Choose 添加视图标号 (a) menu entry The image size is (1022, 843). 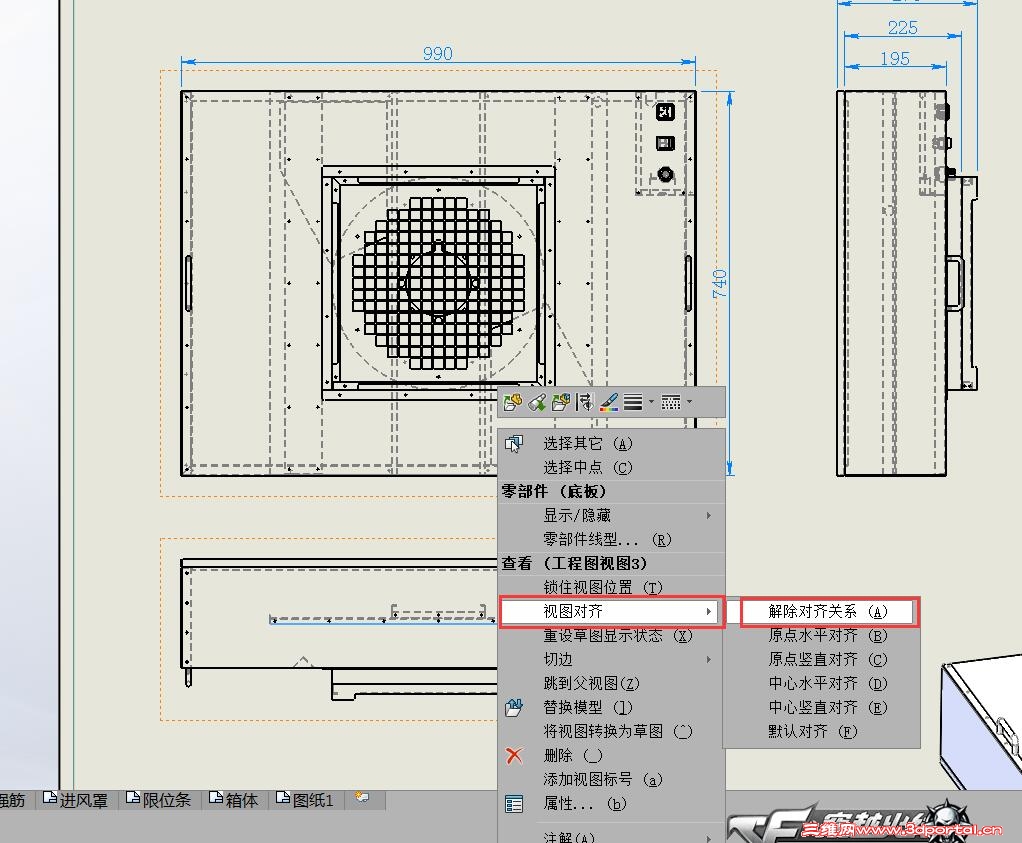point(611,780)
